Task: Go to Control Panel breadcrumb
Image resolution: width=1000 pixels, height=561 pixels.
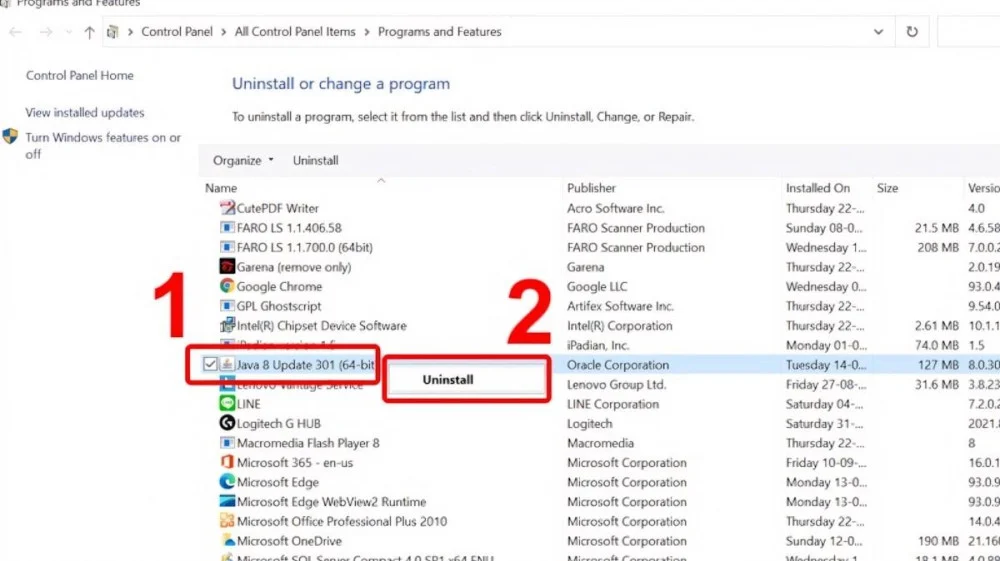Action: (177, 32)
